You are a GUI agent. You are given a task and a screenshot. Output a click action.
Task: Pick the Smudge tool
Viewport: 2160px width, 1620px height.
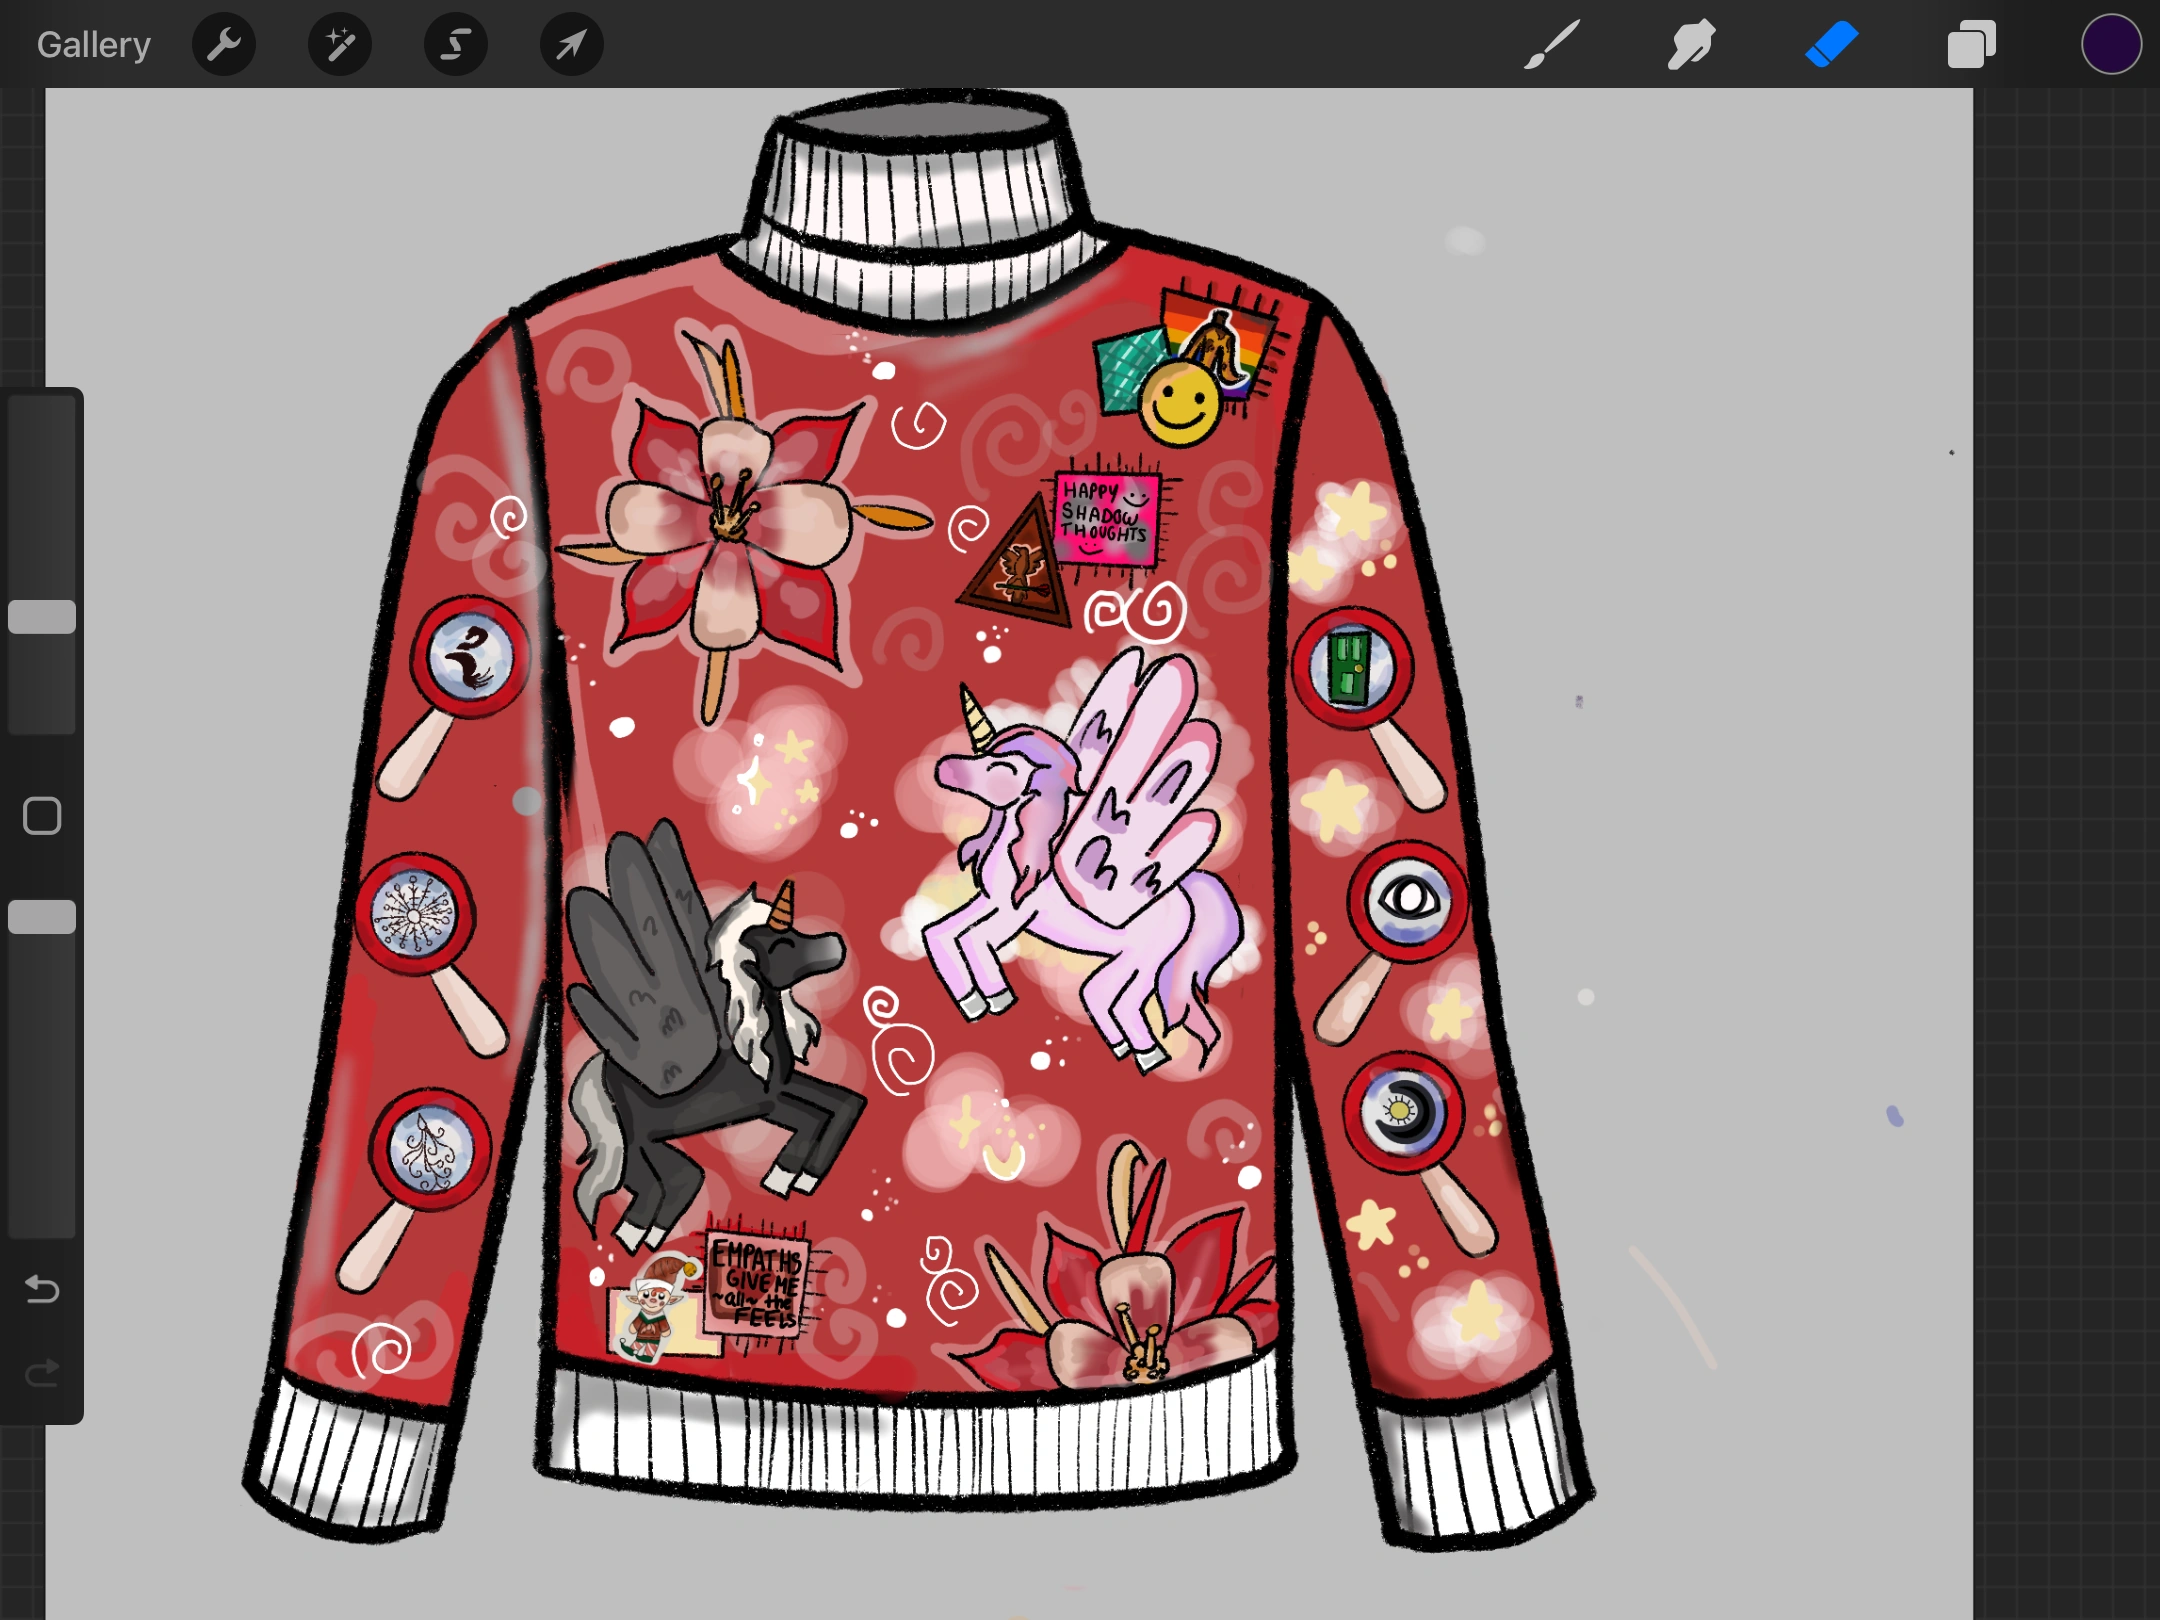(1690, 44)
